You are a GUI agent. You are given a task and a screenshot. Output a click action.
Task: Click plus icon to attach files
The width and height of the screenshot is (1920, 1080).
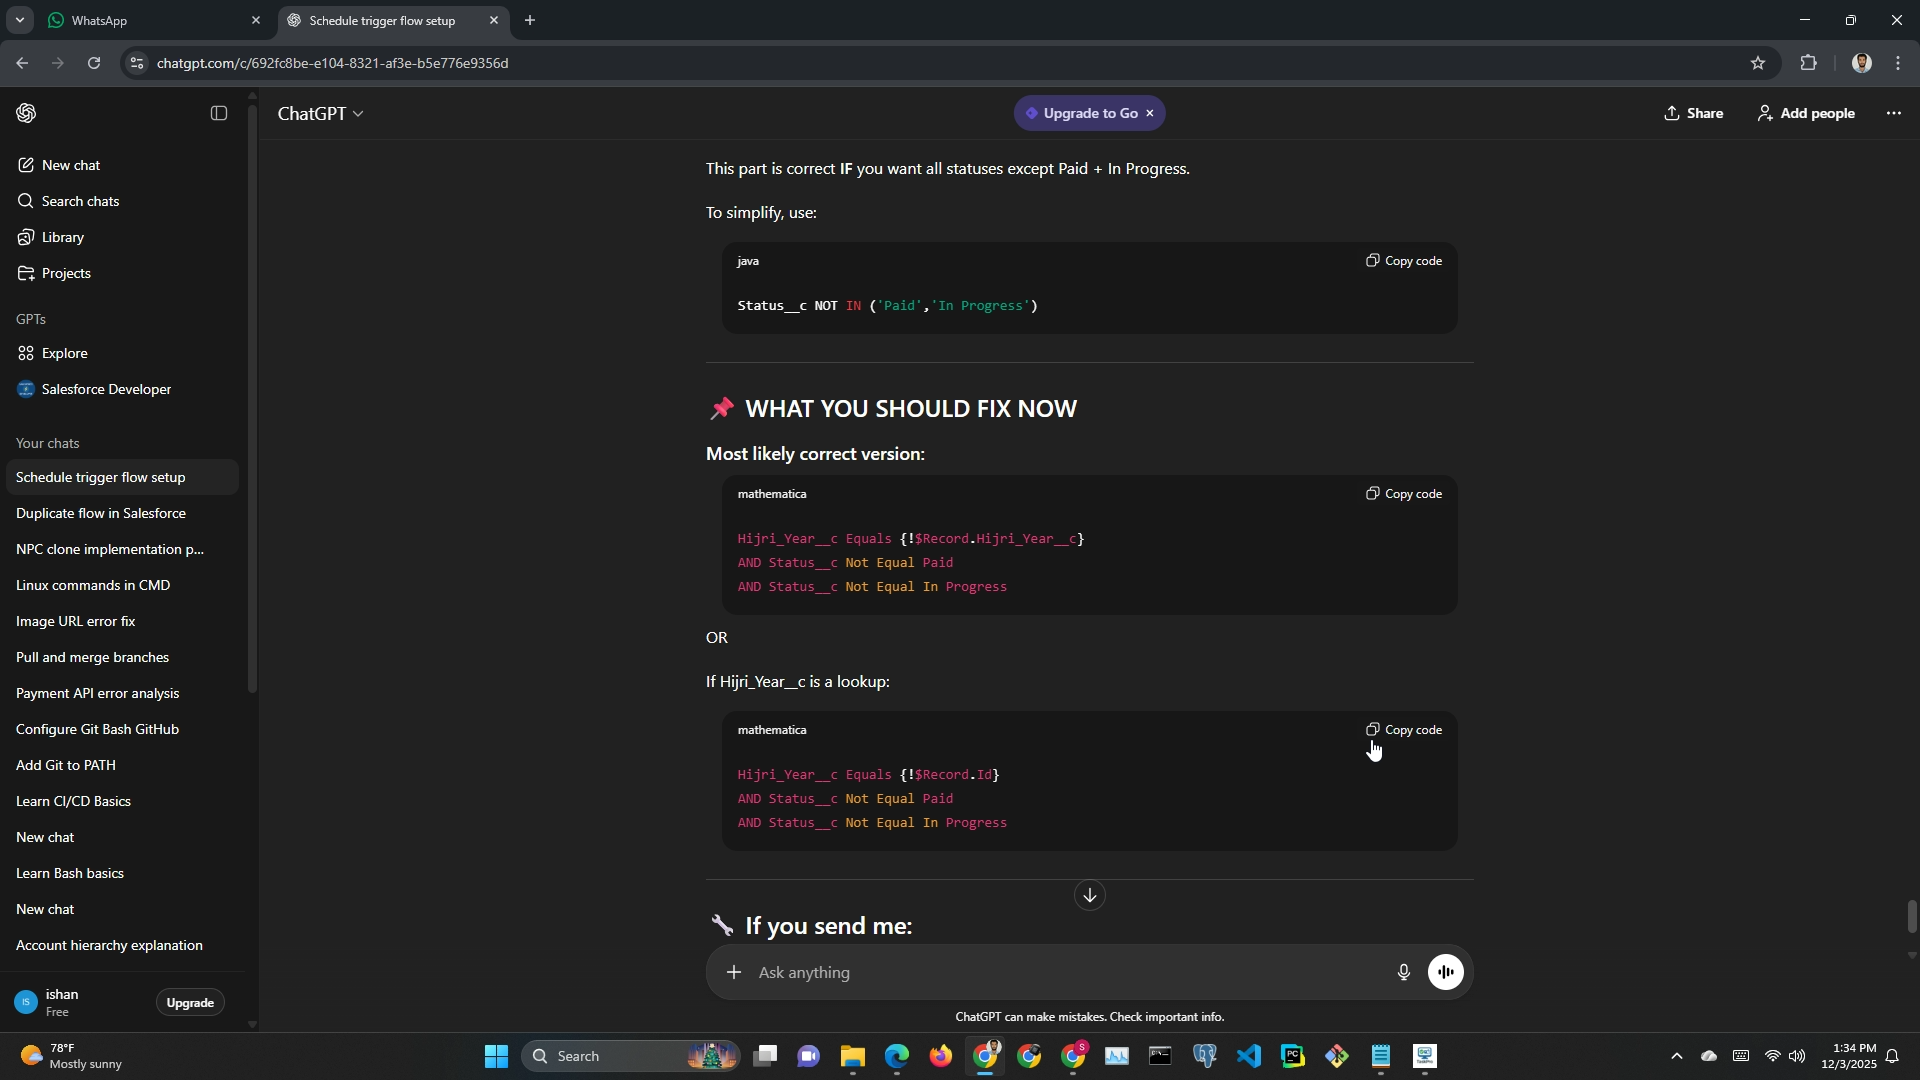click(734, 972)
